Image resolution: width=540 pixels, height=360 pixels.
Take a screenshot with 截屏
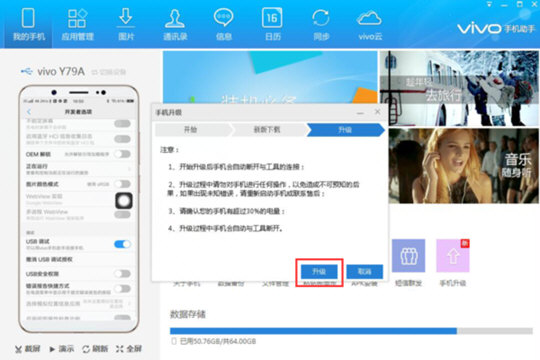point(28,349)
